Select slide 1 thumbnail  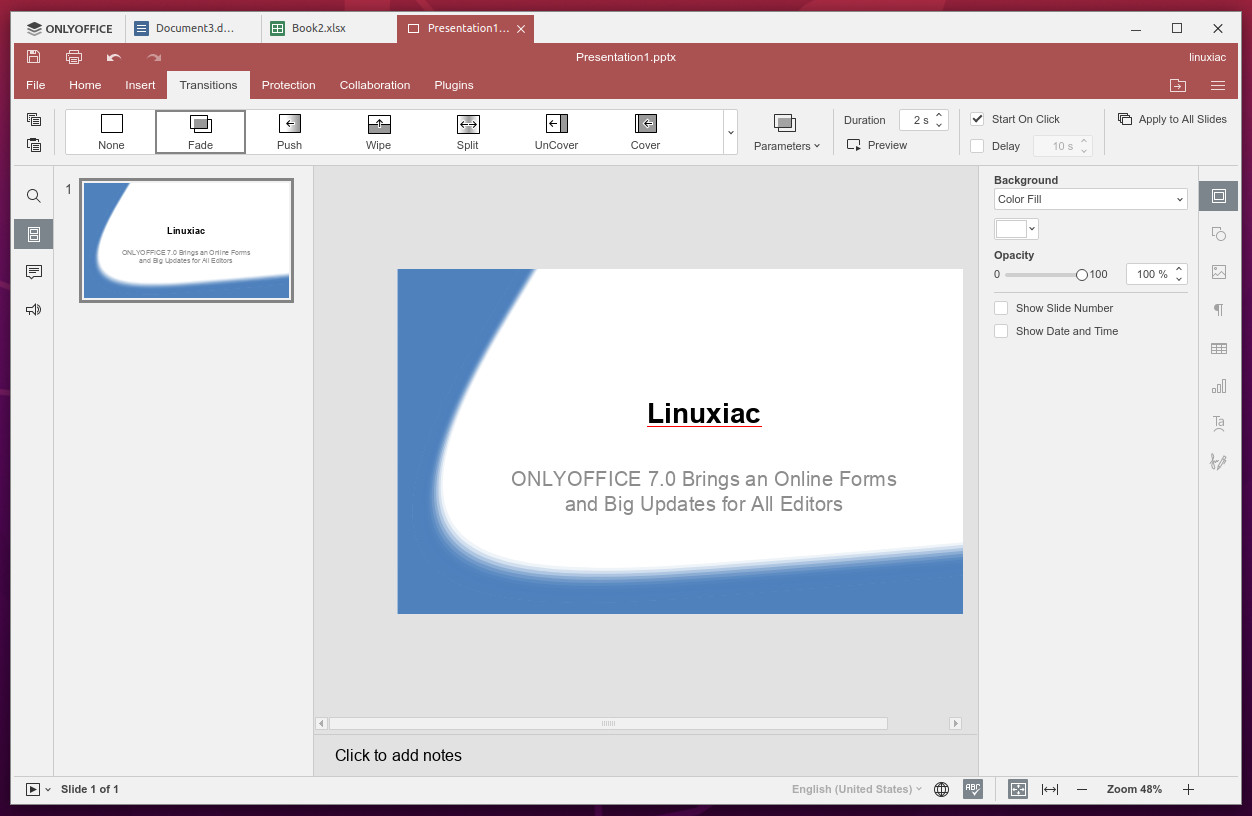click(x=187, y=241)
